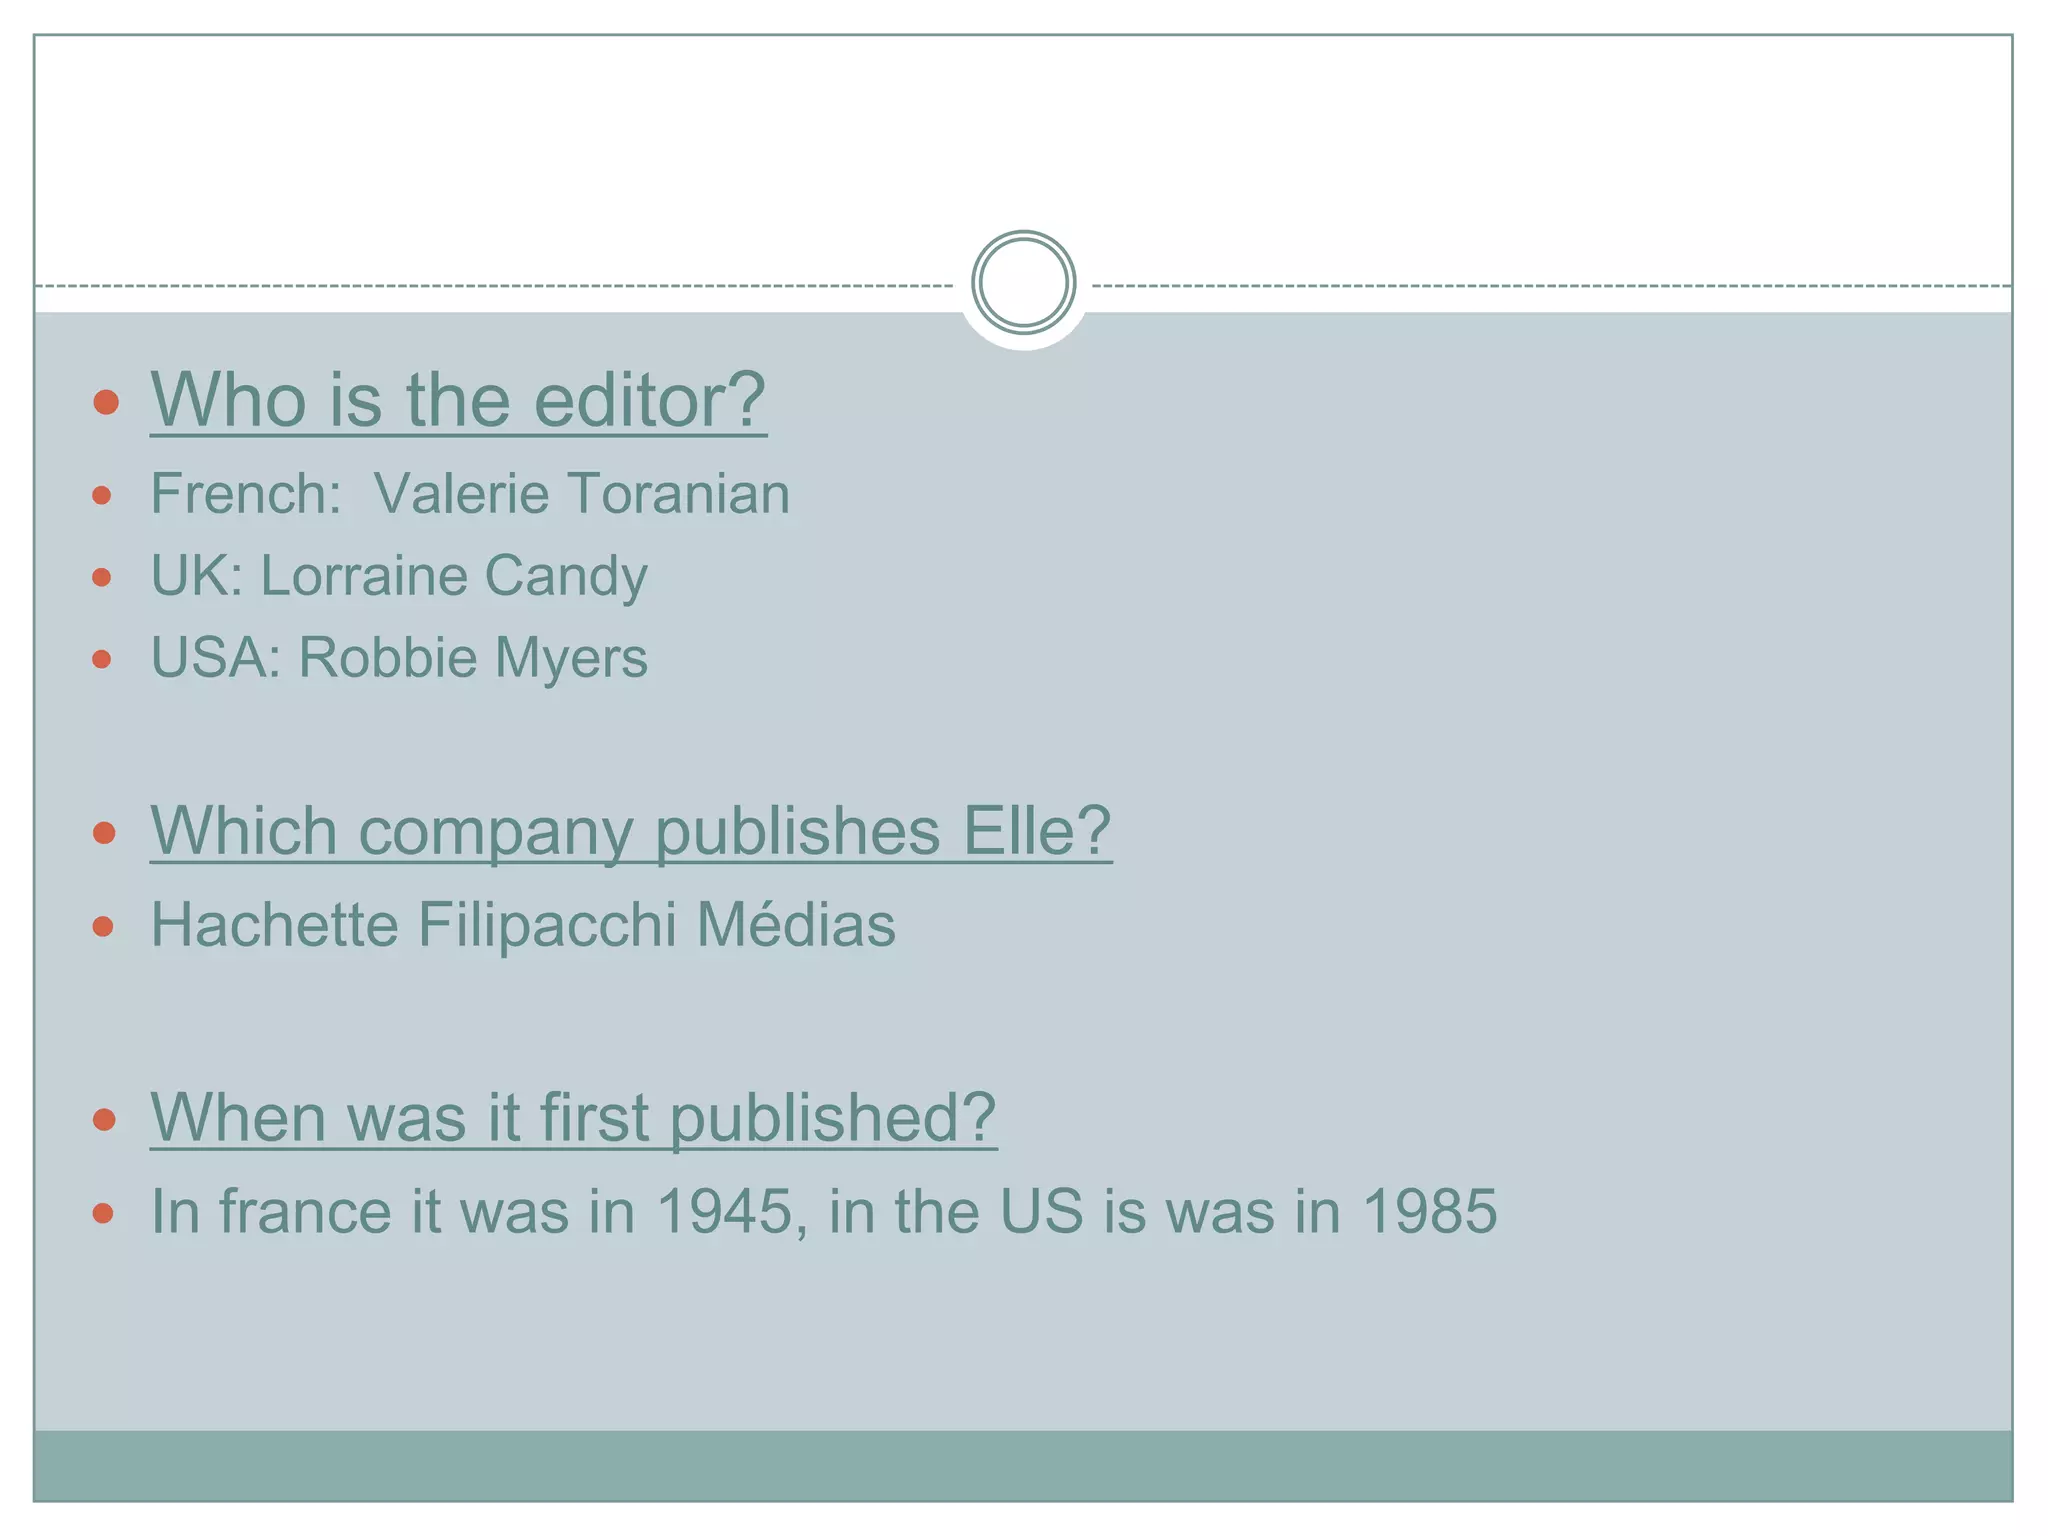This screenshot has height=1536, width=2048.
Task: Click the dark teal footer bar
Action: [x=1023, y=1465]
